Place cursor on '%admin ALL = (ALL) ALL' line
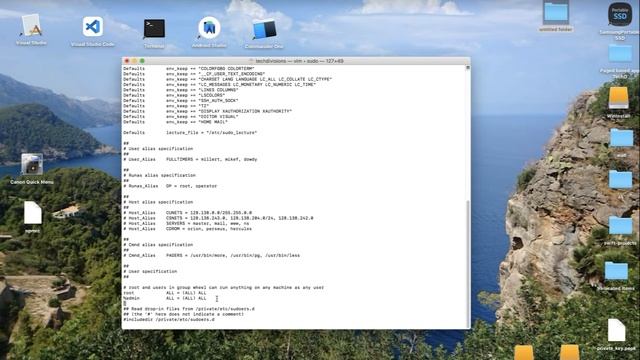 point(164,298)
